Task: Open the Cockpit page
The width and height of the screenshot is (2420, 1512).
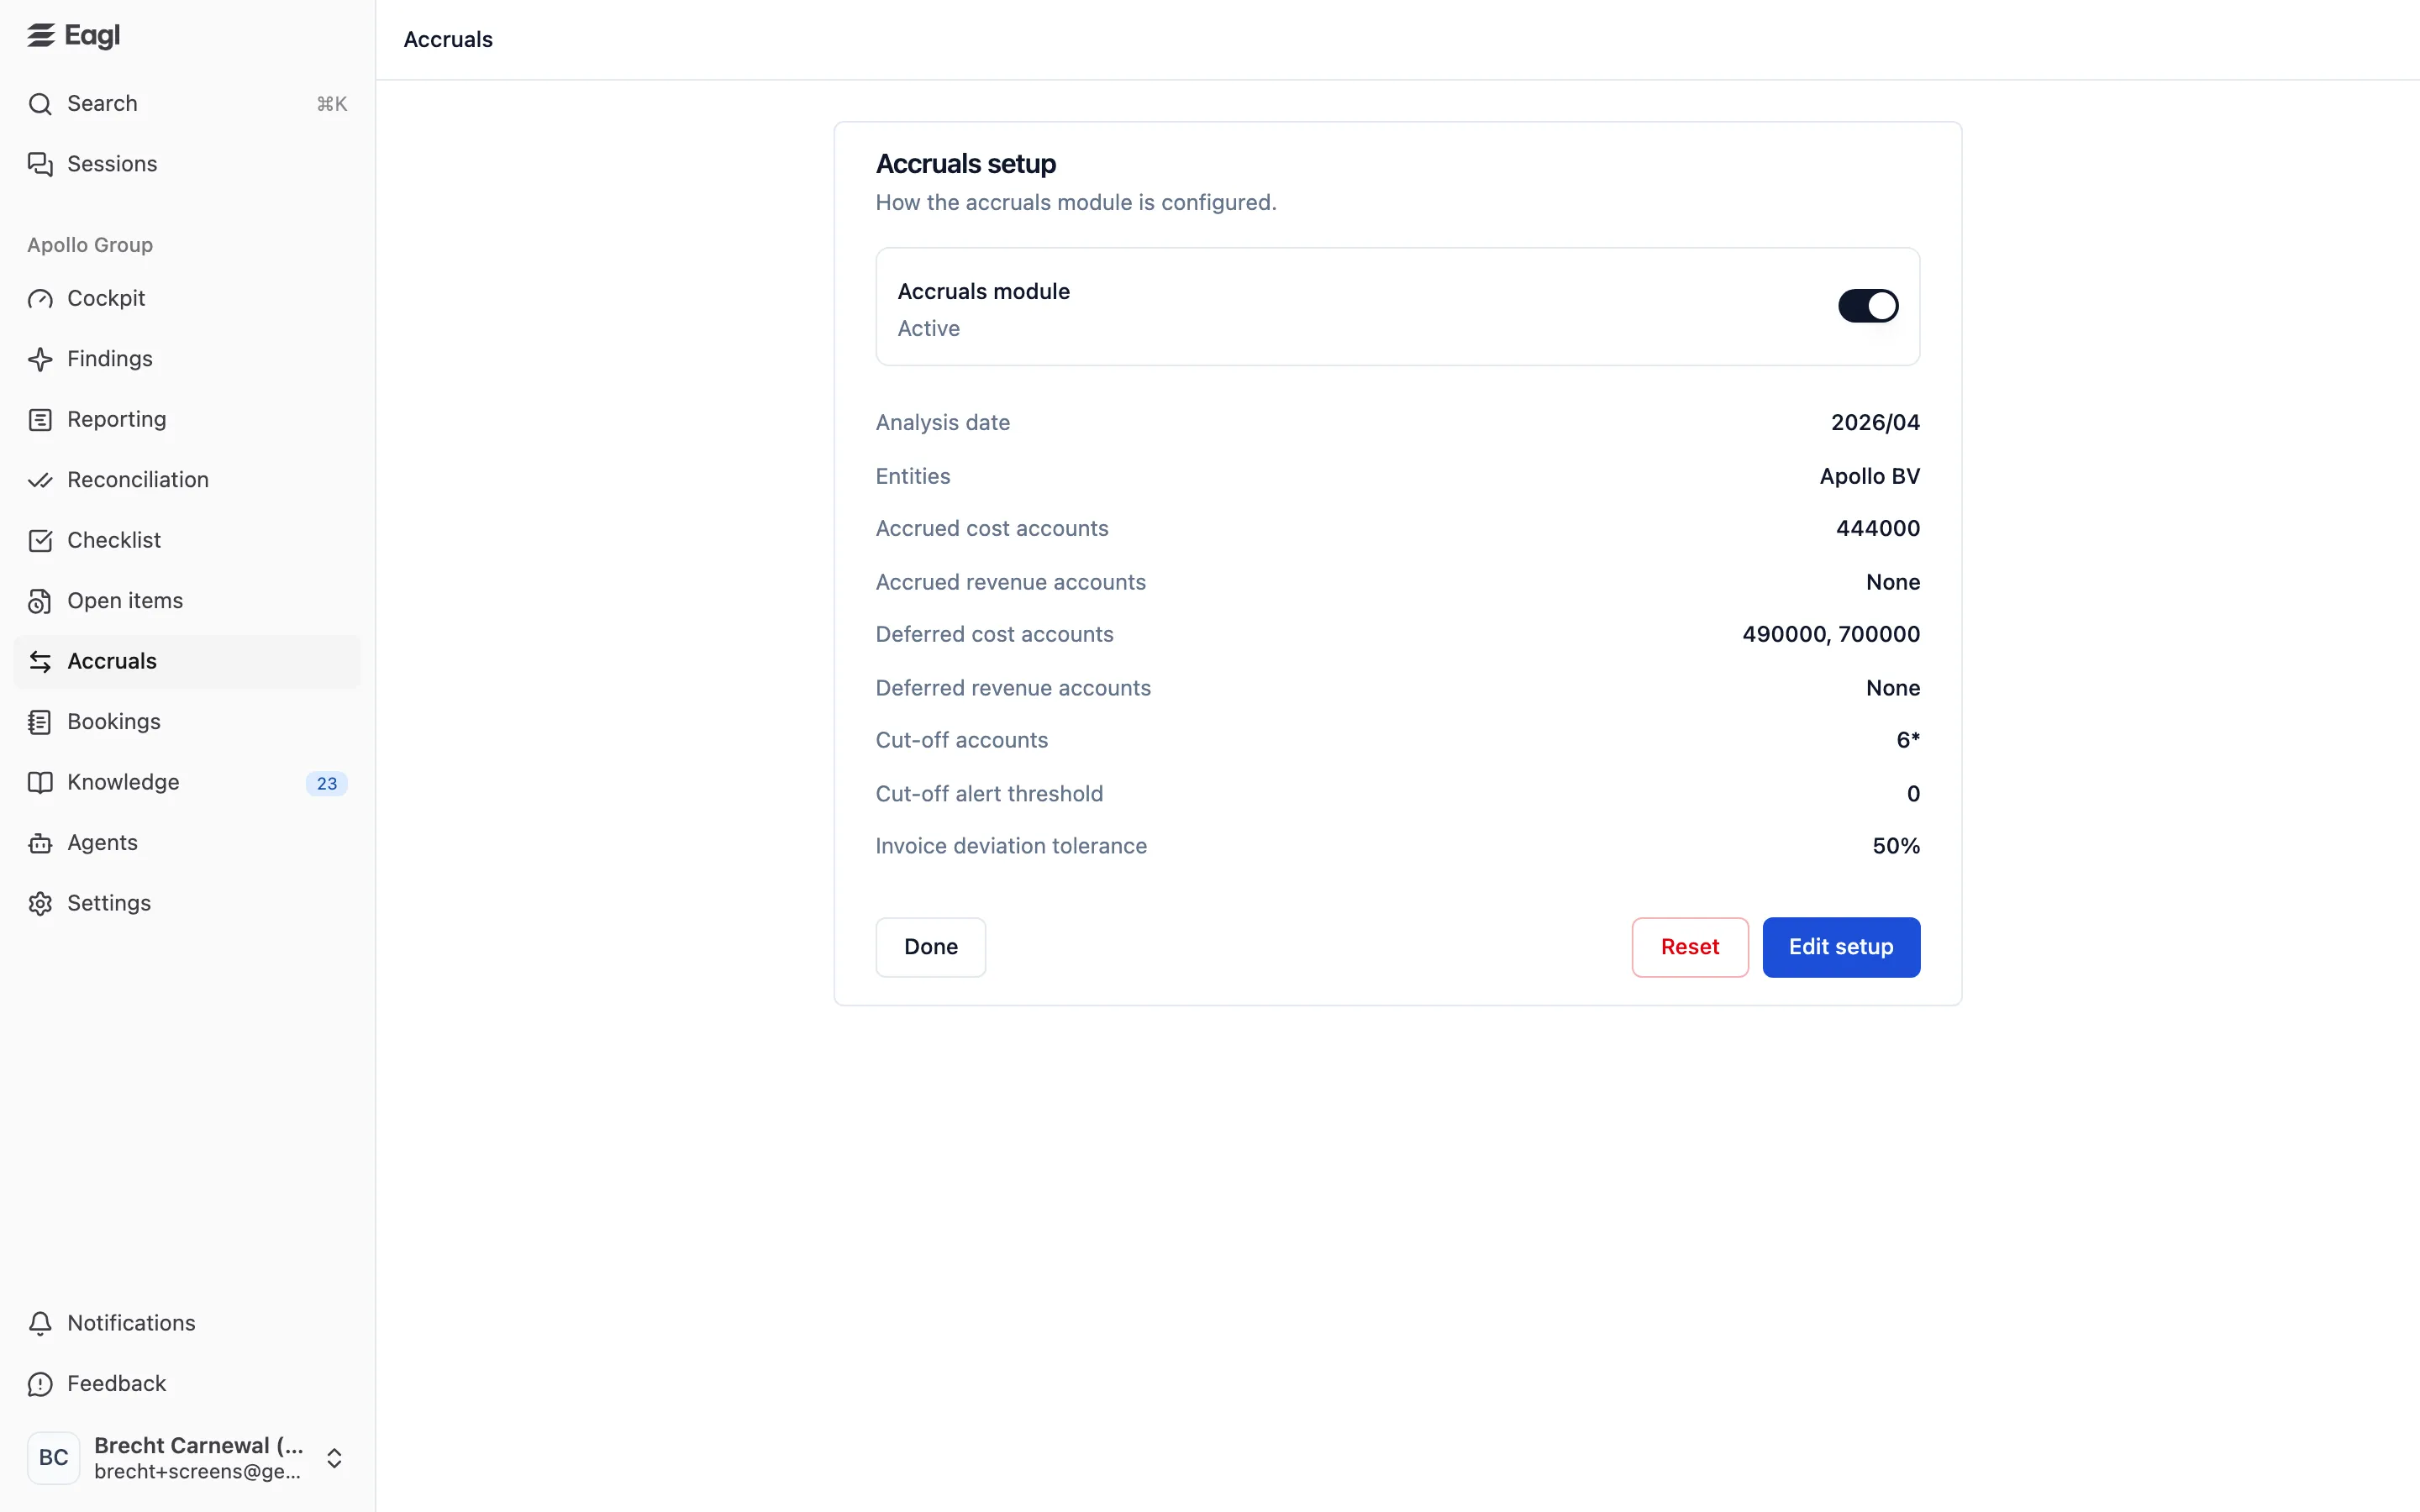Action: 187,299
